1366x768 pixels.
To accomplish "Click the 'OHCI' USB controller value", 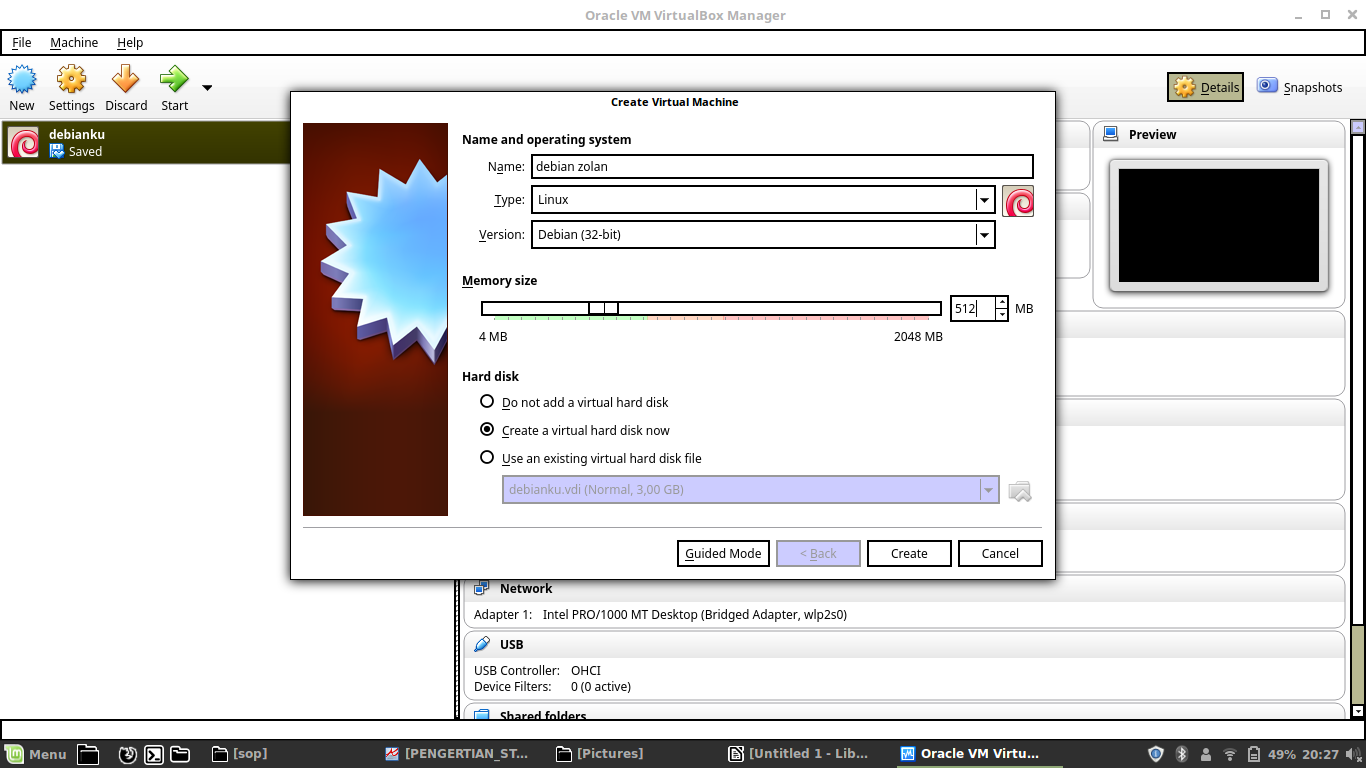I will (586, 670).
